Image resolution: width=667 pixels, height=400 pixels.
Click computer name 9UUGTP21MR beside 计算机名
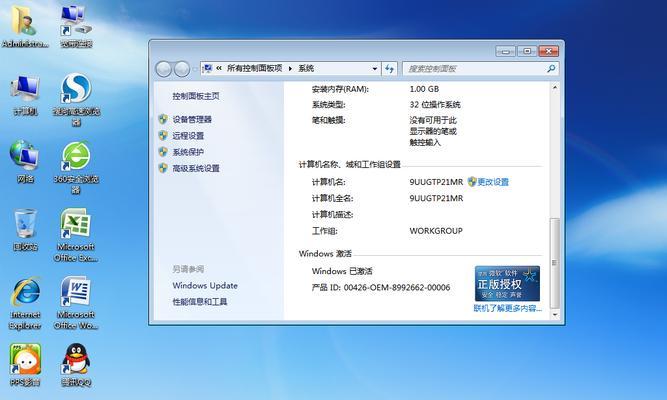[436, 182]
